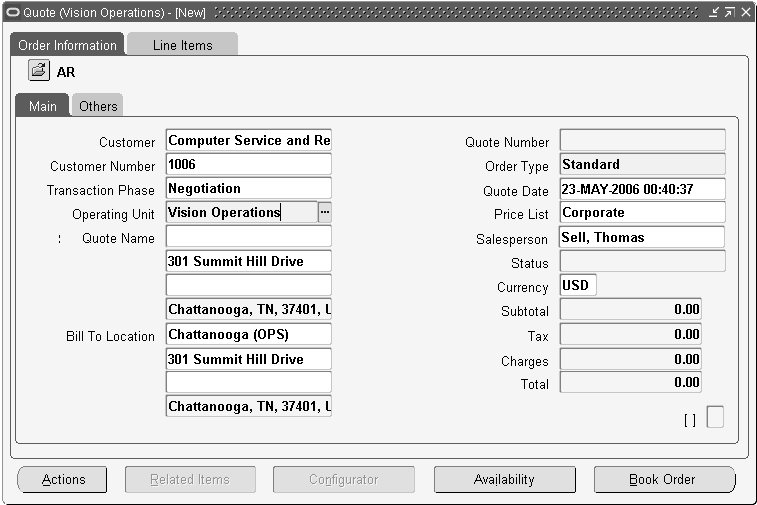Click the Currency USD field

click(x=578, y=285)
